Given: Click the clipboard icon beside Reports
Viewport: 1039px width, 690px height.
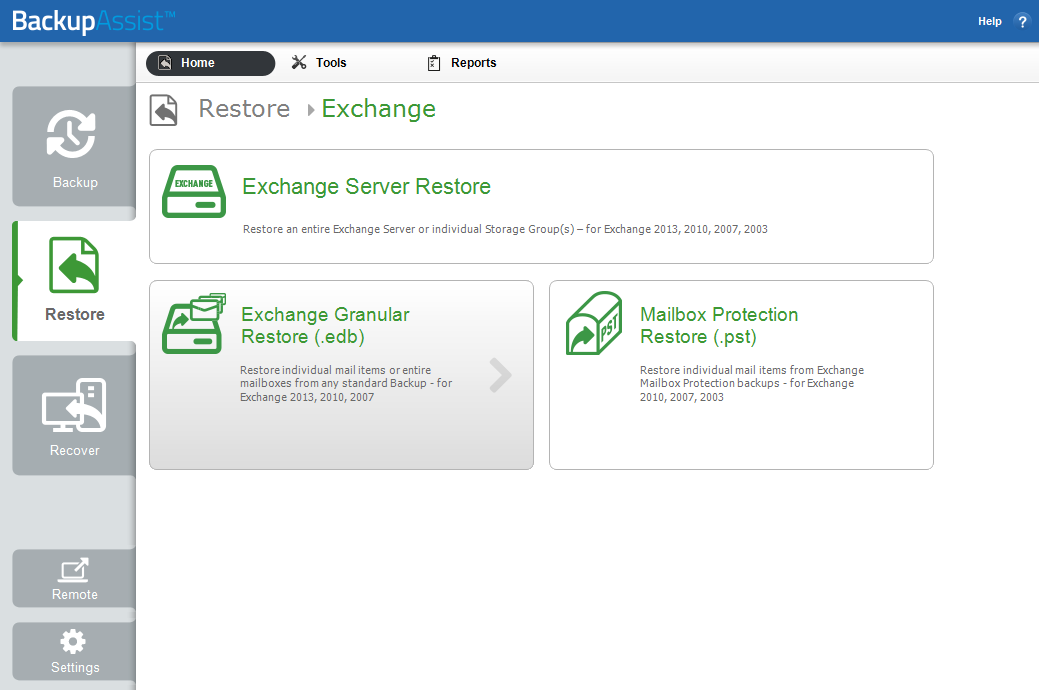Looking at the screenshot, I should pyautogui.click(x=434, y=63).
